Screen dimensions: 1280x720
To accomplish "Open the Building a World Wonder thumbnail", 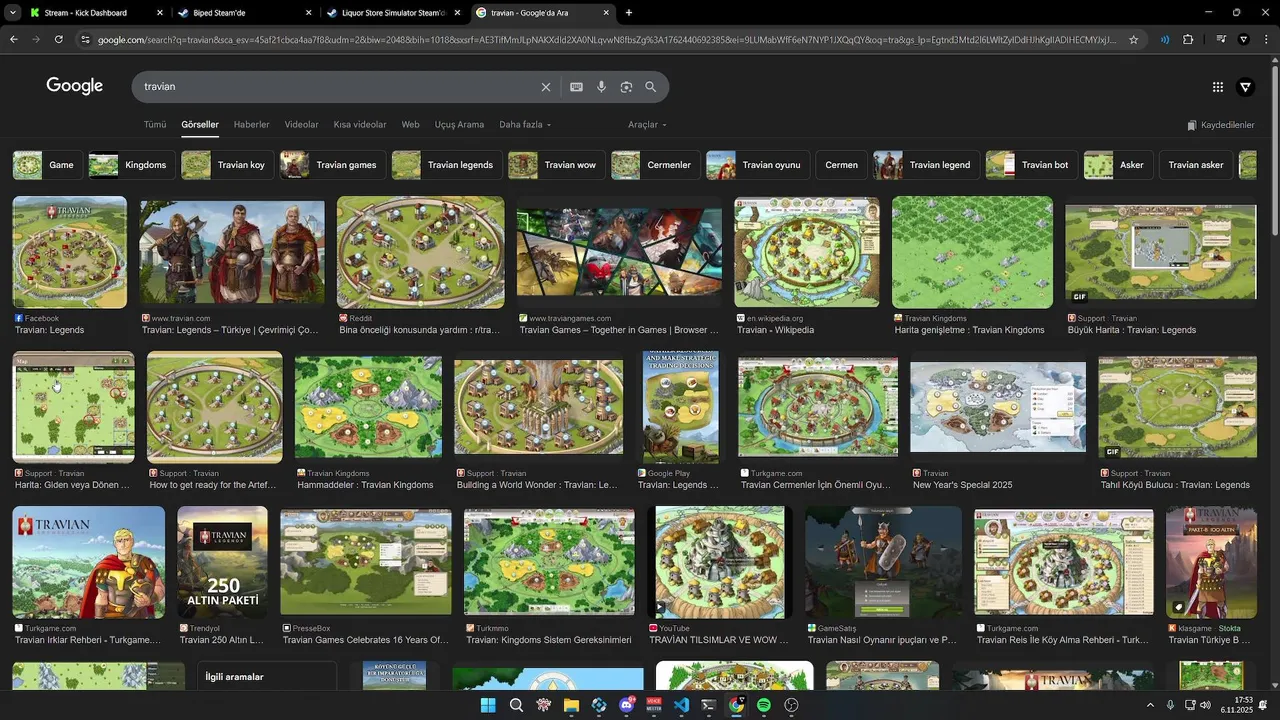I will tap(538, 408).
